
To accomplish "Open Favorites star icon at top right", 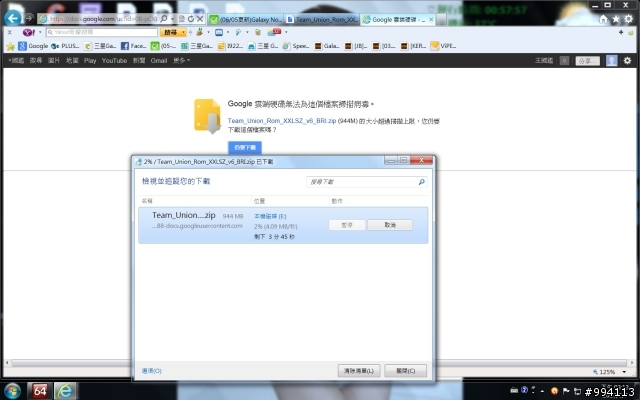I will (x=616, y=19).
